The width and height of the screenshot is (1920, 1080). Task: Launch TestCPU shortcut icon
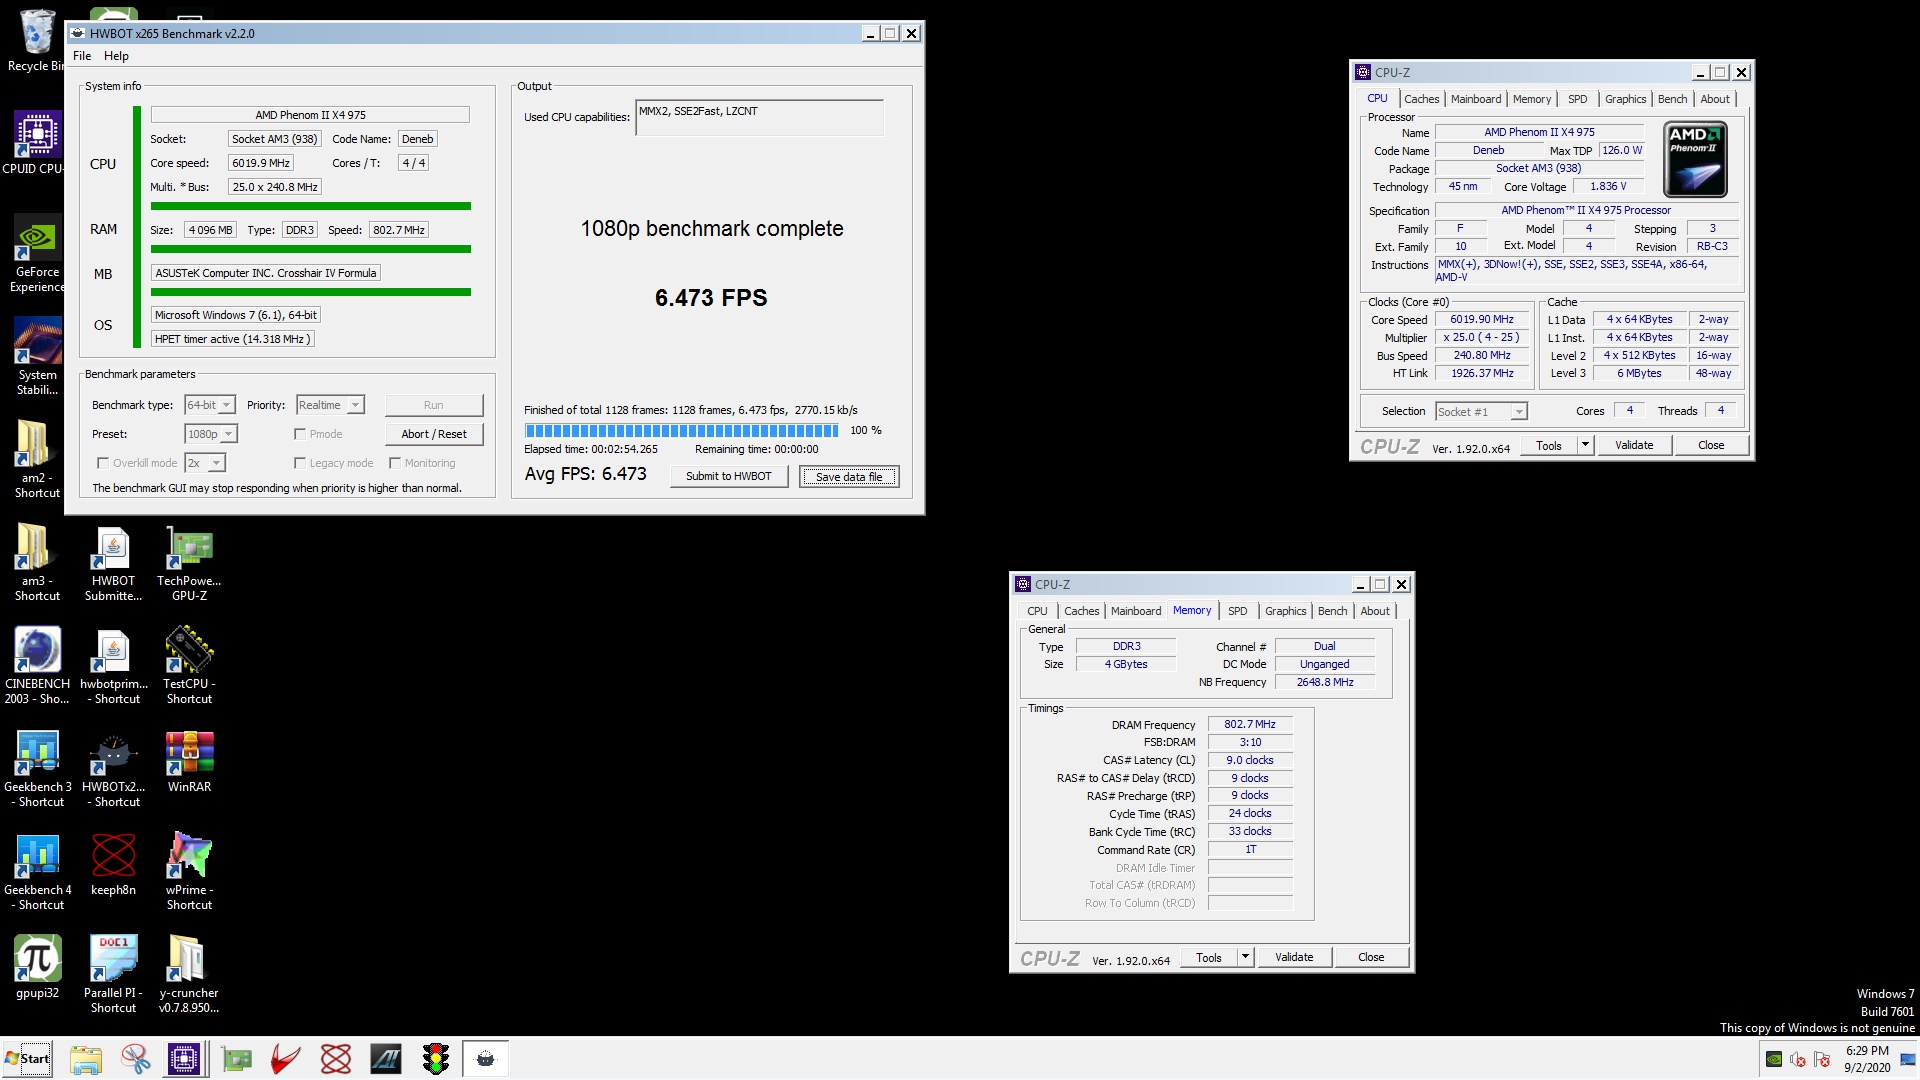click(189, 665)
